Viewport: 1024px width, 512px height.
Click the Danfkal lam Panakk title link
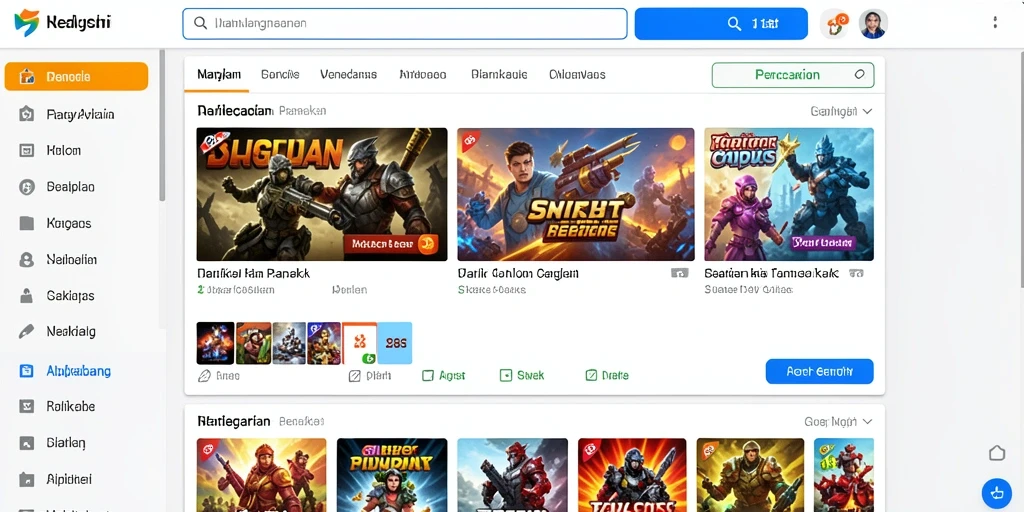253,274
